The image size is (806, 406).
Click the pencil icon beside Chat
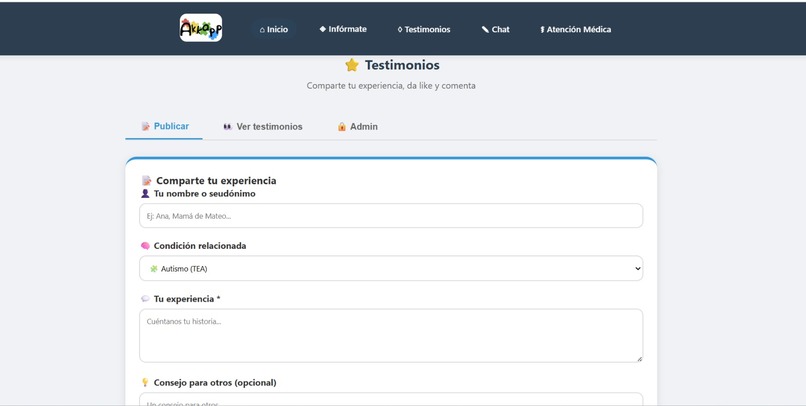[485, 29]
